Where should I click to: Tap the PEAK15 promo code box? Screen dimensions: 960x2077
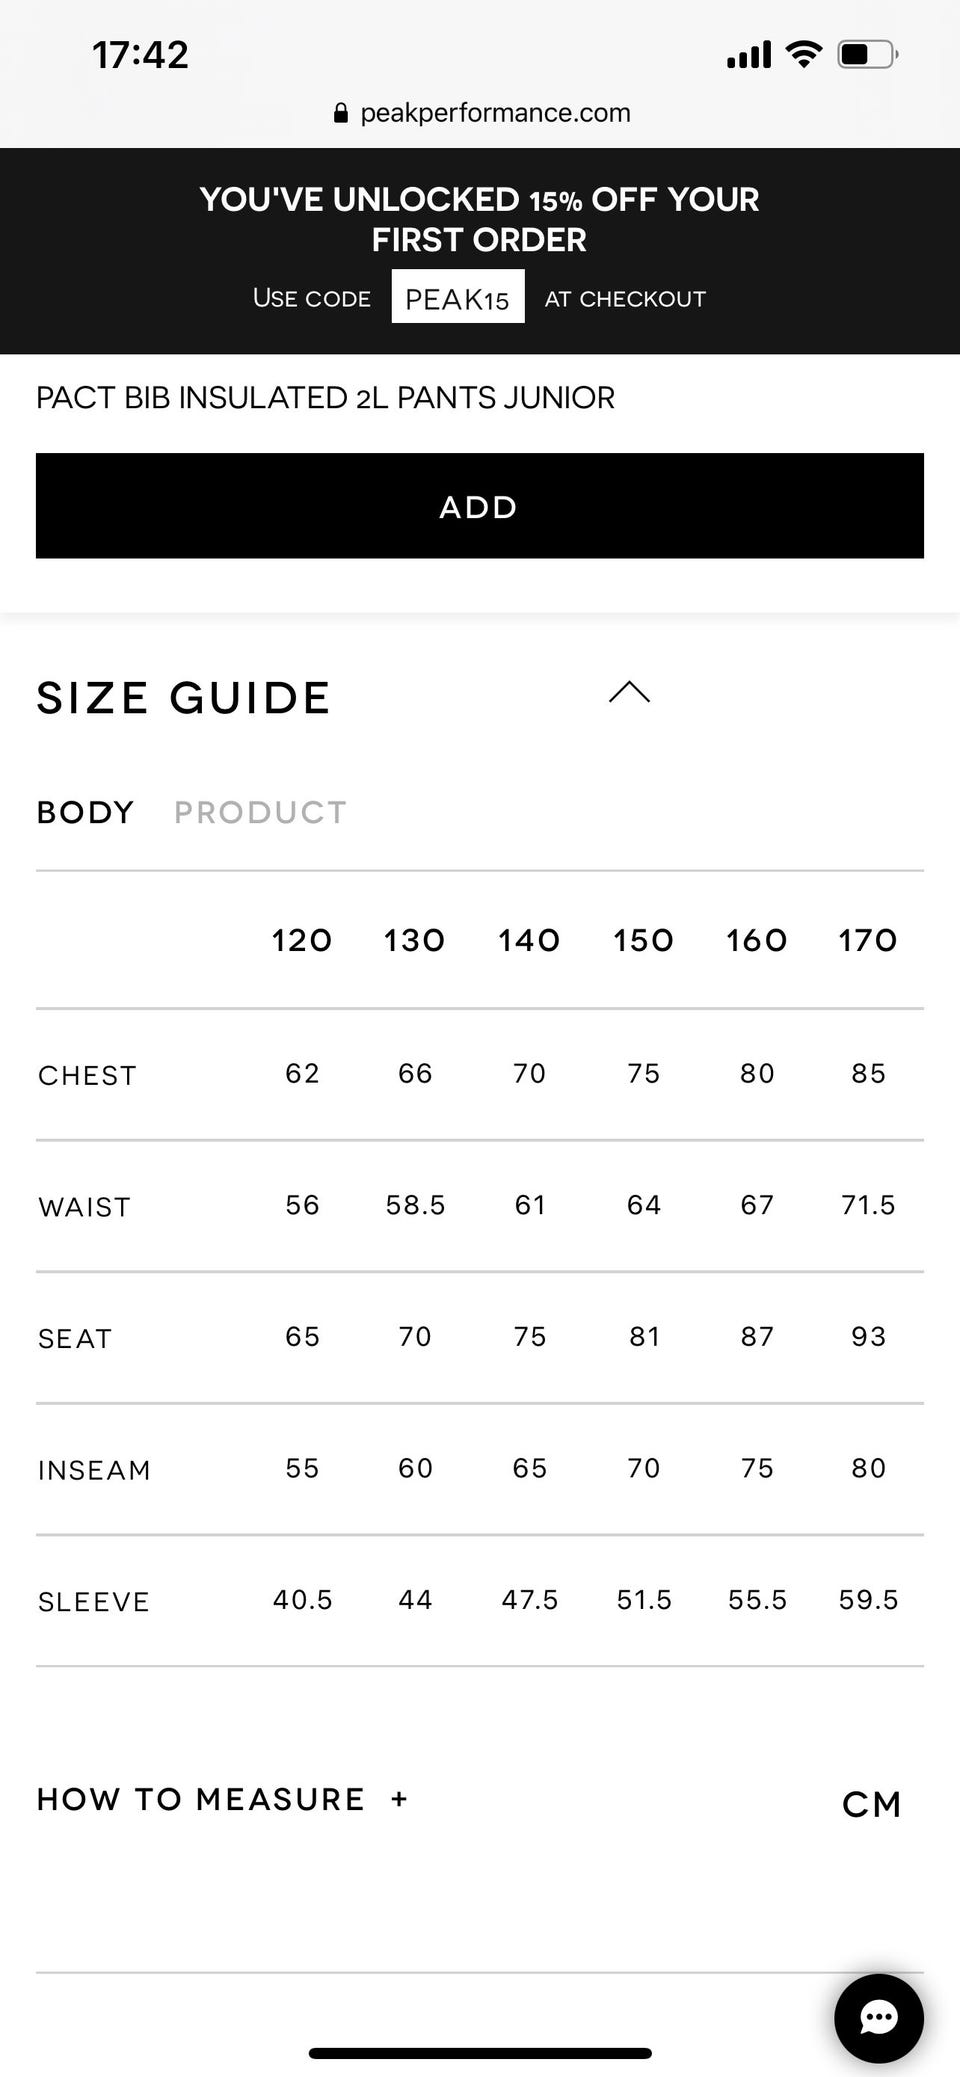tap(457, 298)
